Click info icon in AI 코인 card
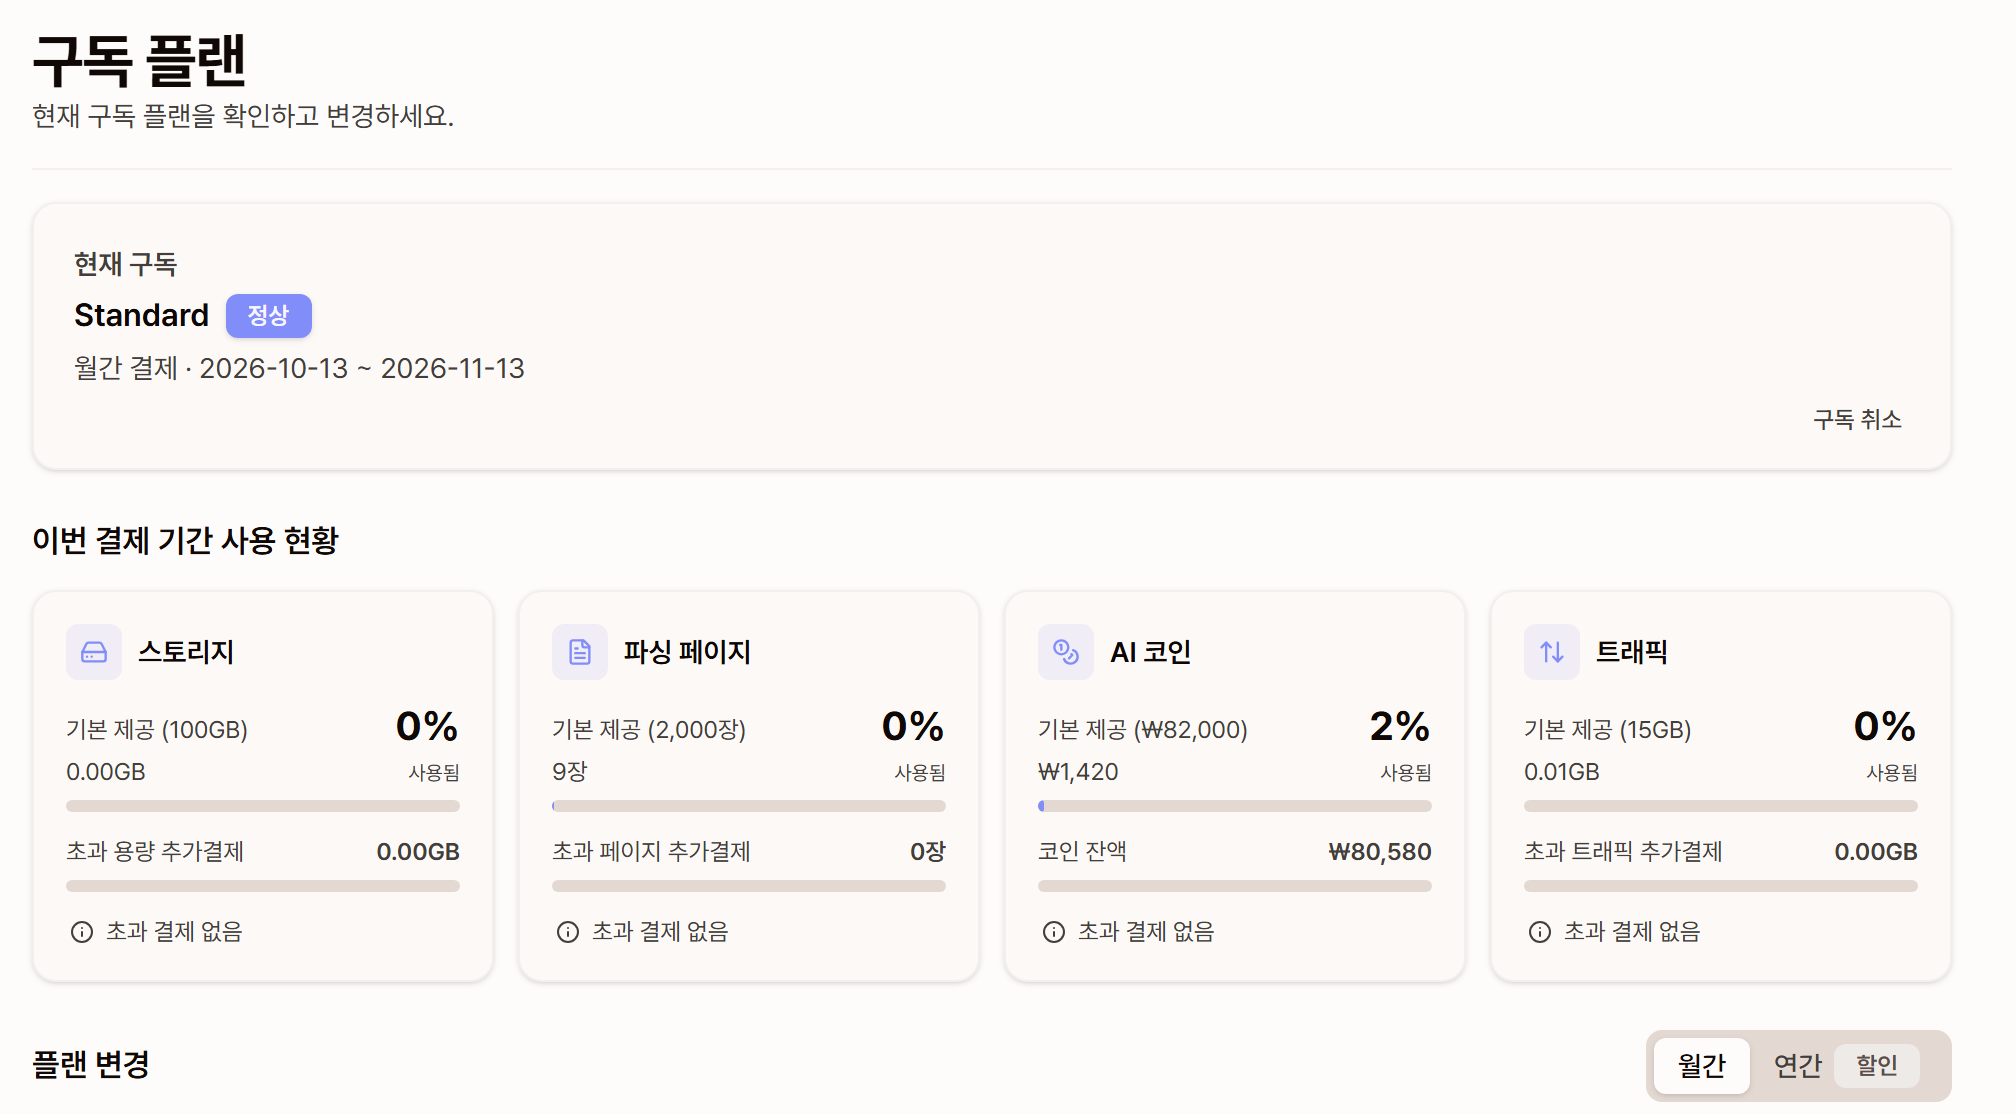This screenshot has width=2016, height=1114. (1054, 932)
